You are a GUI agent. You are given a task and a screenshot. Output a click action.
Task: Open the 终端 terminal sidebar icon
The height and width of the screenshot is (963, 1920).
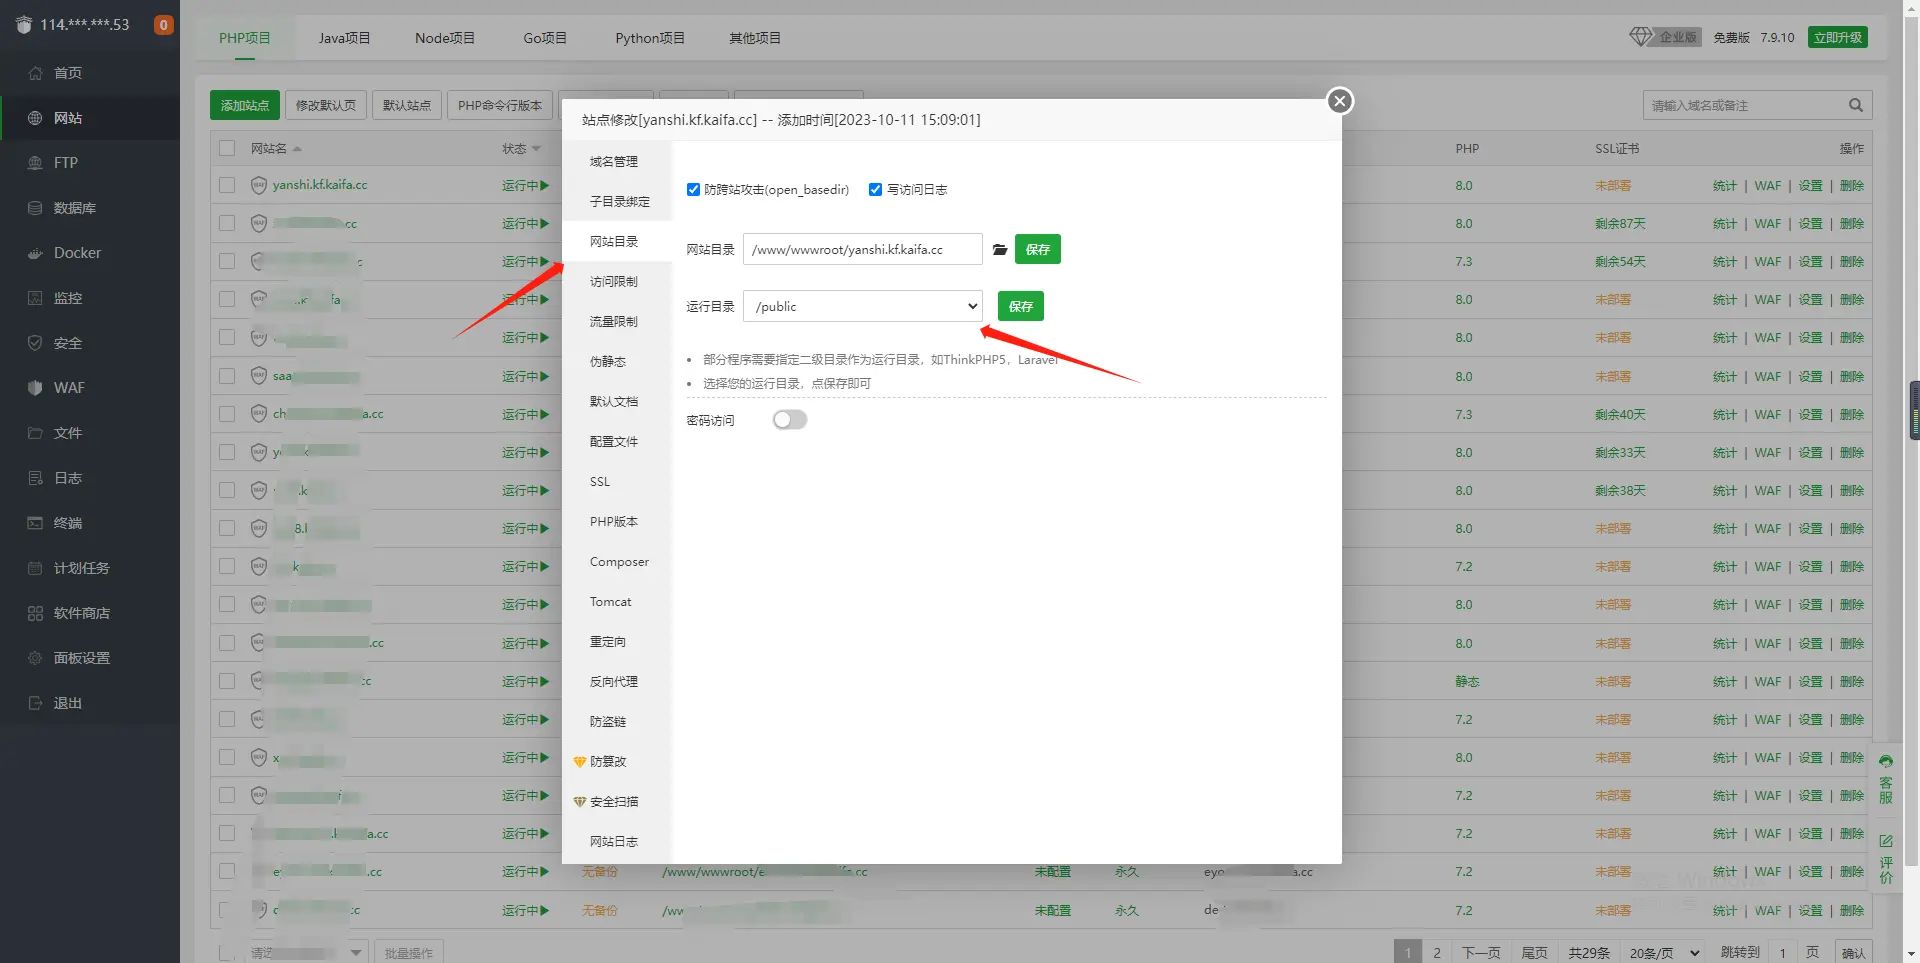(35, 523)
